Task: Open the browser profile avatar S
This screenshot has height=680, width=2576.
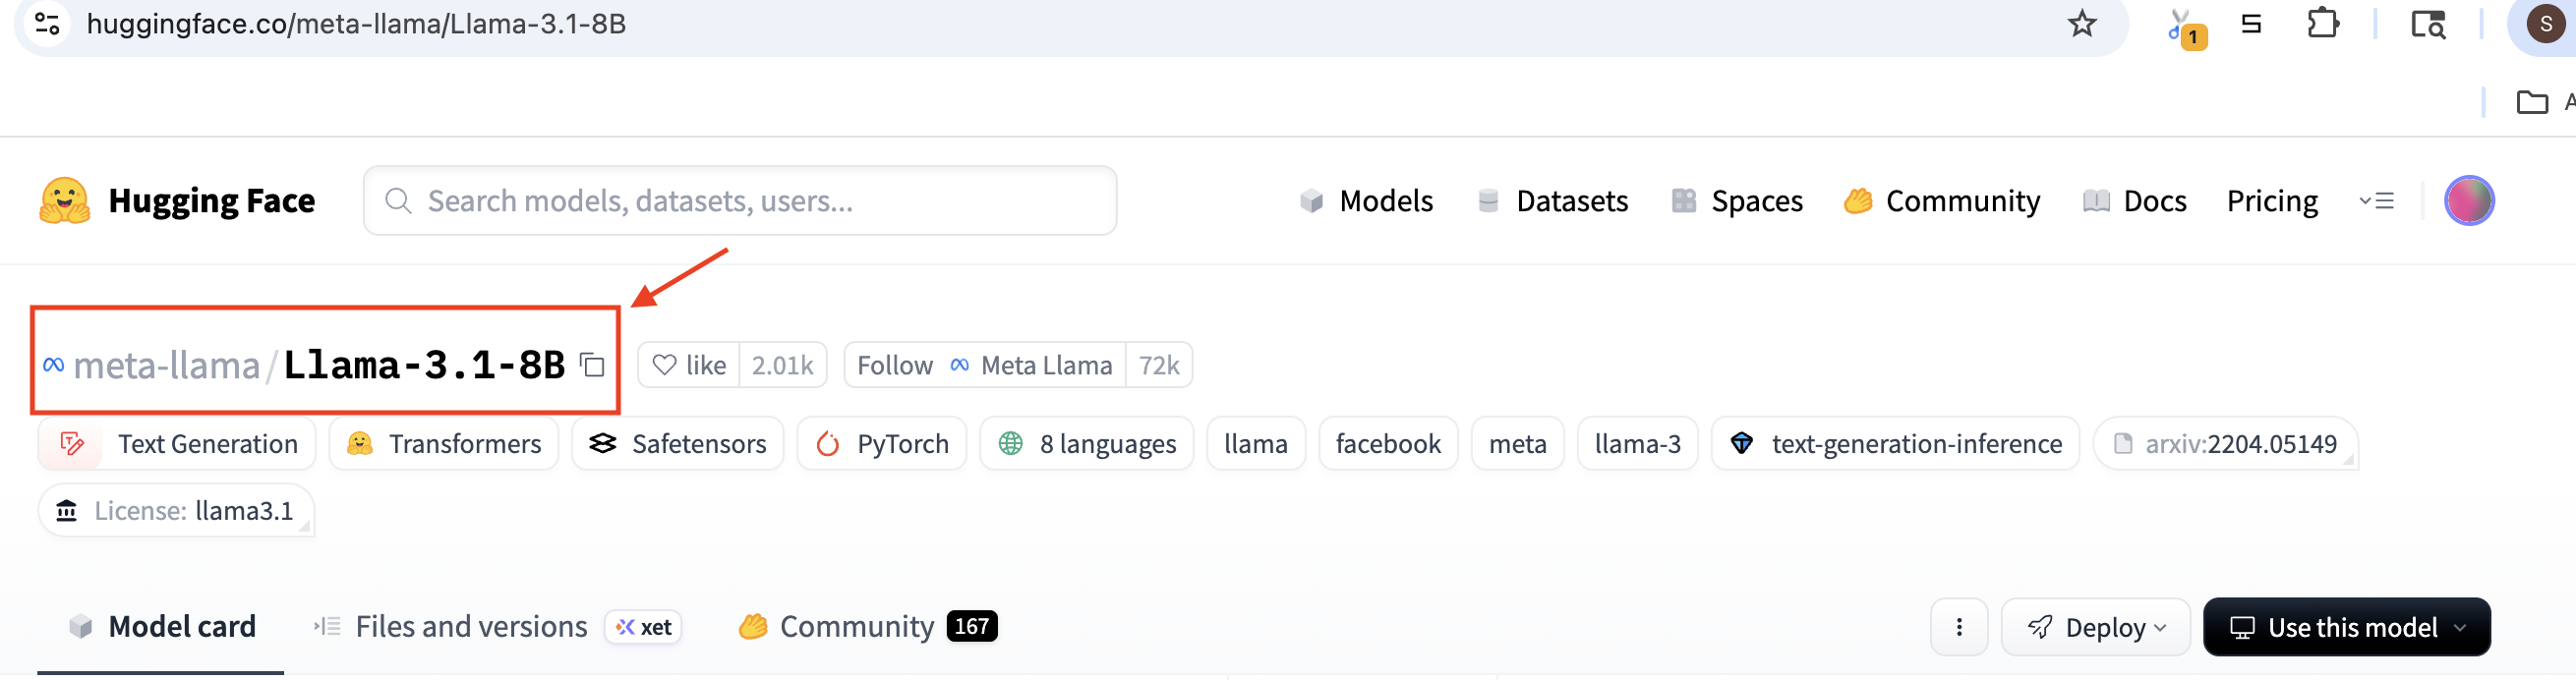Action: tap(2545, 24)
